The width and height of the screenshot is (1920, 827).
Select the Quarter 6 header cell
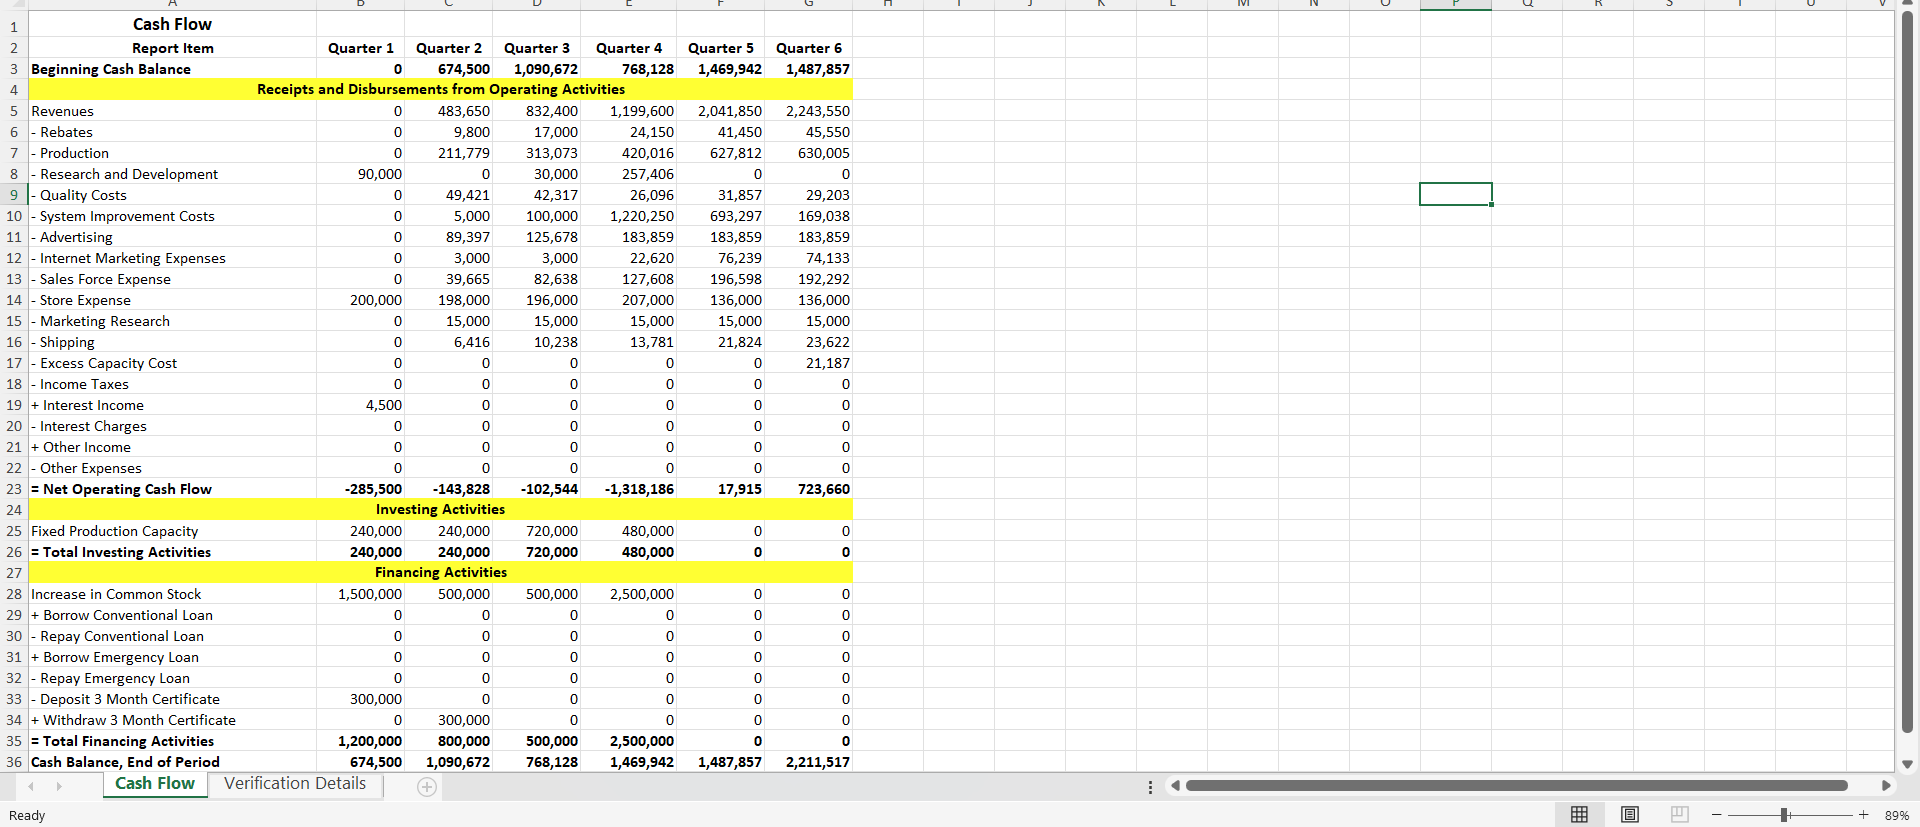pyautogui.click(x=809, y=48)
